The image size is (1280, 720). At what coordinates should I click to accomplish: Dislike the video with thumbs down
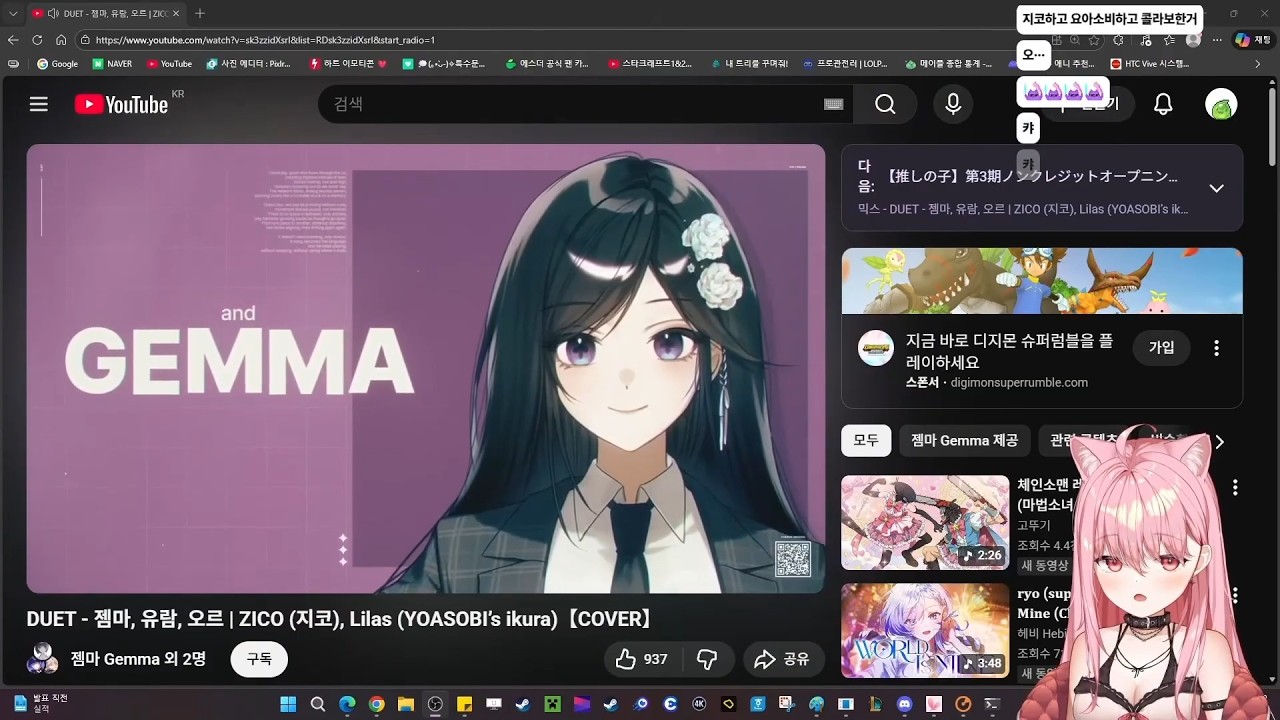pos(707,659)
